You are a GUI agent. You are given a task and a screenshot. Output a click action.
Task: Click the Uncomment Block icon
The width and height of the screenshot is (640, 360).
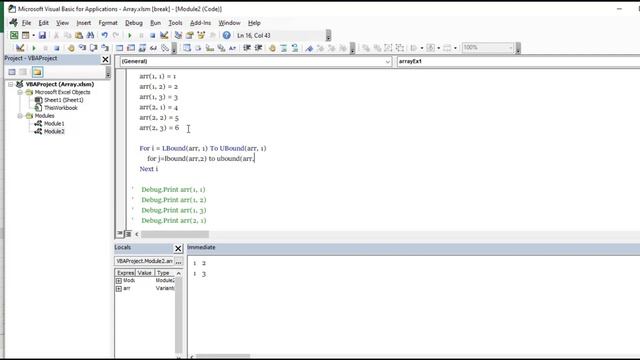295,48
